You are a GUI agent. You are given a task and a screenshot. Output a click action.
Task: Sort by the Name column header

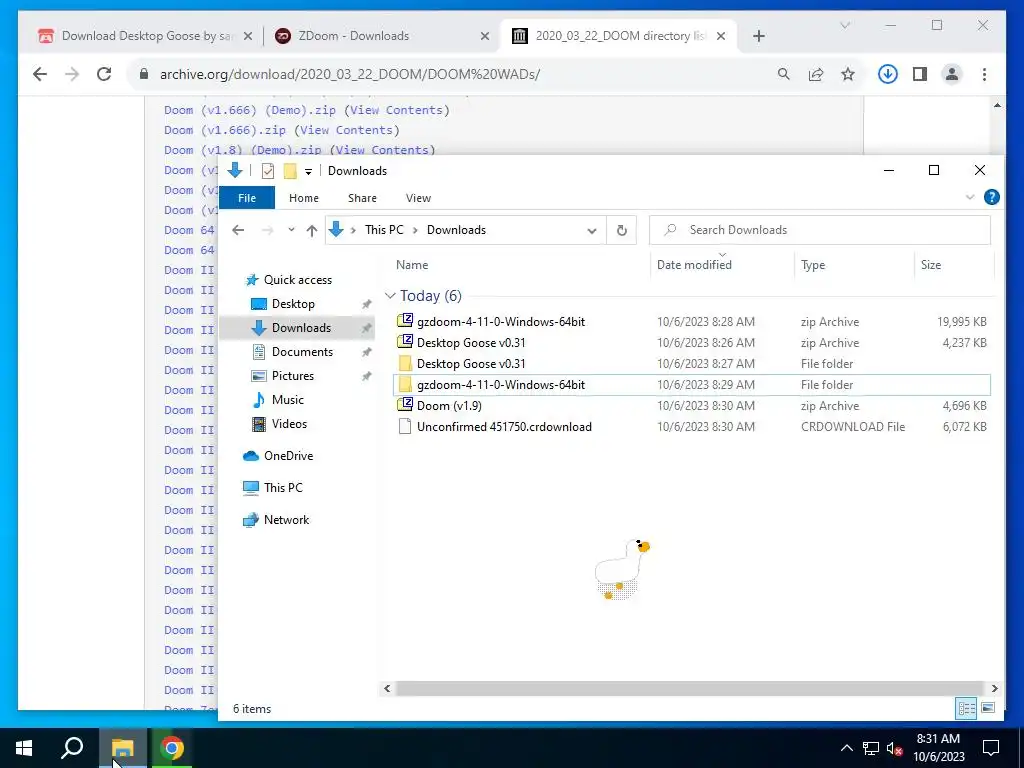[412, 264]
